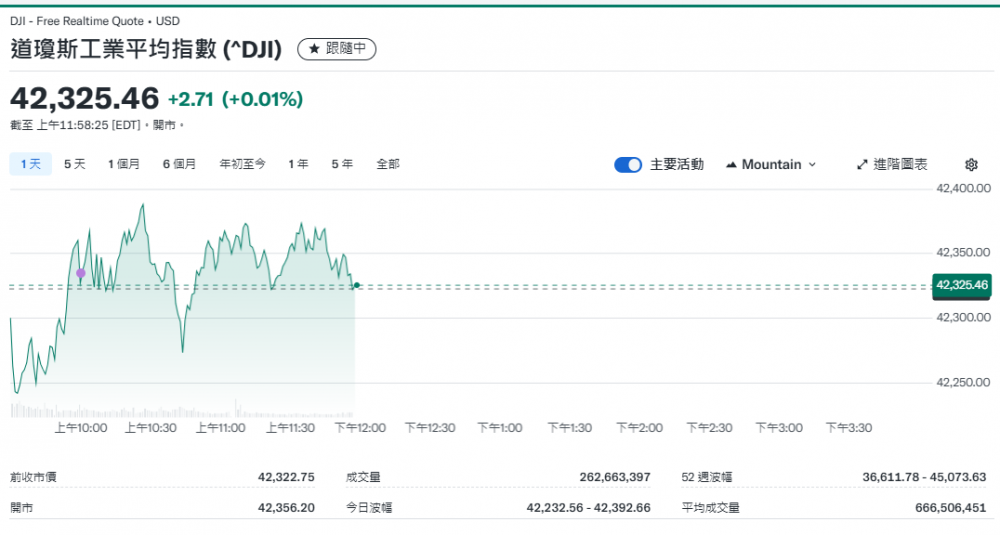Click the 42,325.46 price label on axis
The height and width of the screenshot is (535, 1000).
point(961,286)
